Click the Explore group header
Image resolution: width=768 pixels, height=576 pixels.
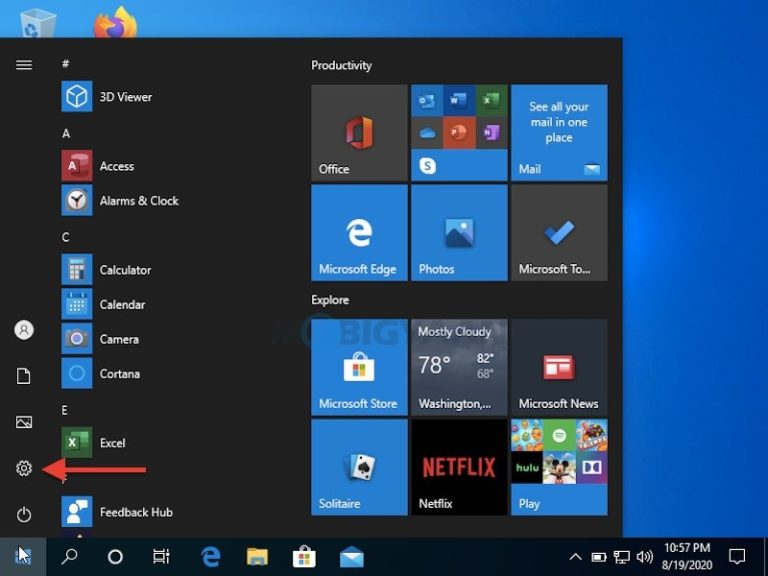[x=330, y=300]
